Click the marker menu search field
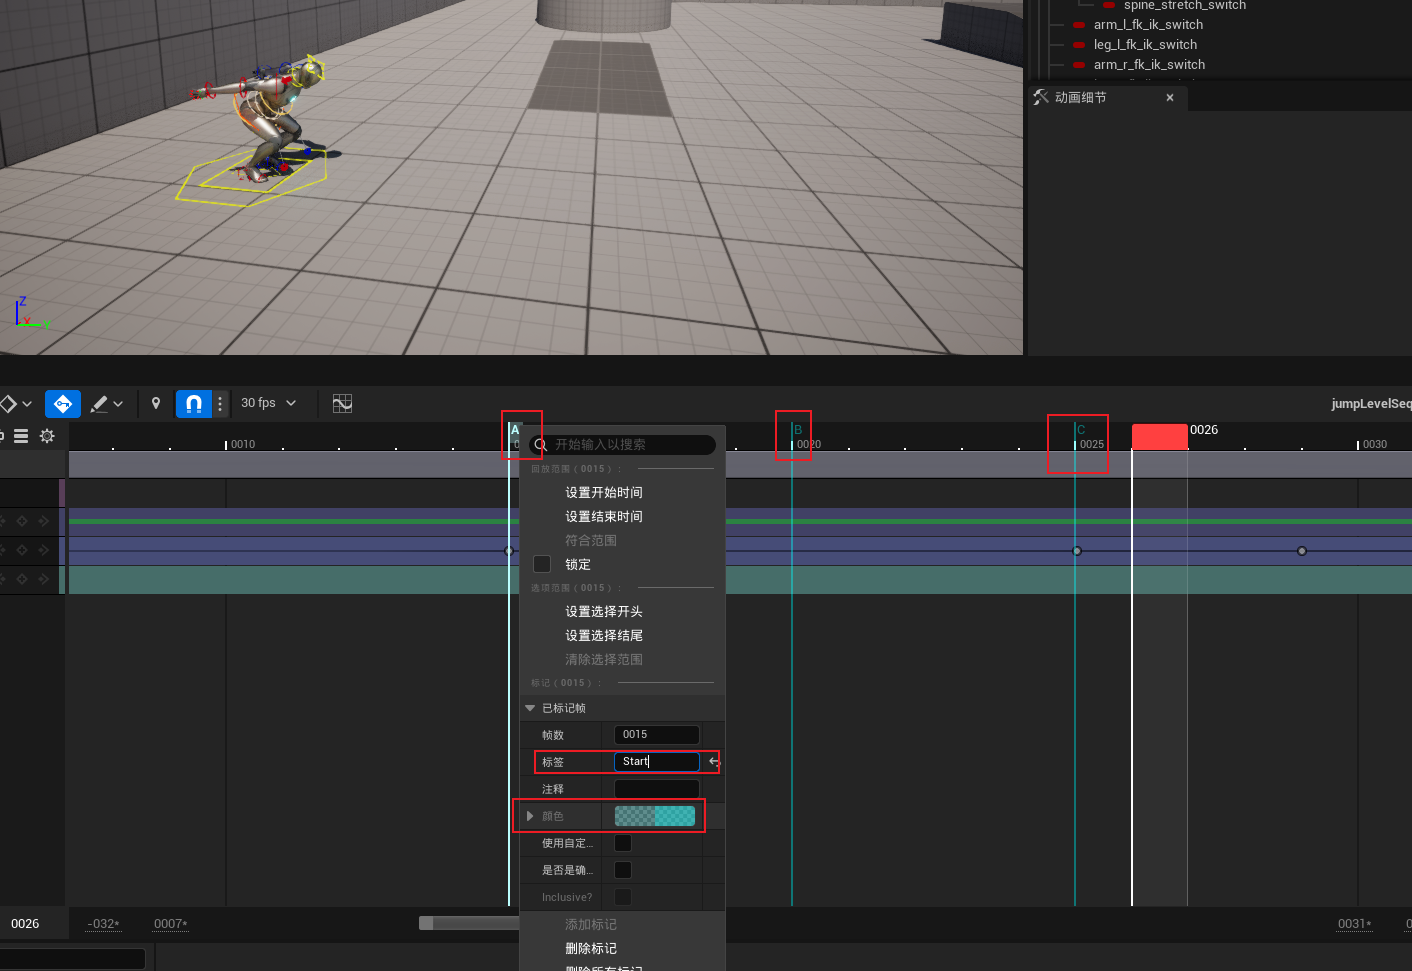The image size is (1412, 971). (622, 444)
